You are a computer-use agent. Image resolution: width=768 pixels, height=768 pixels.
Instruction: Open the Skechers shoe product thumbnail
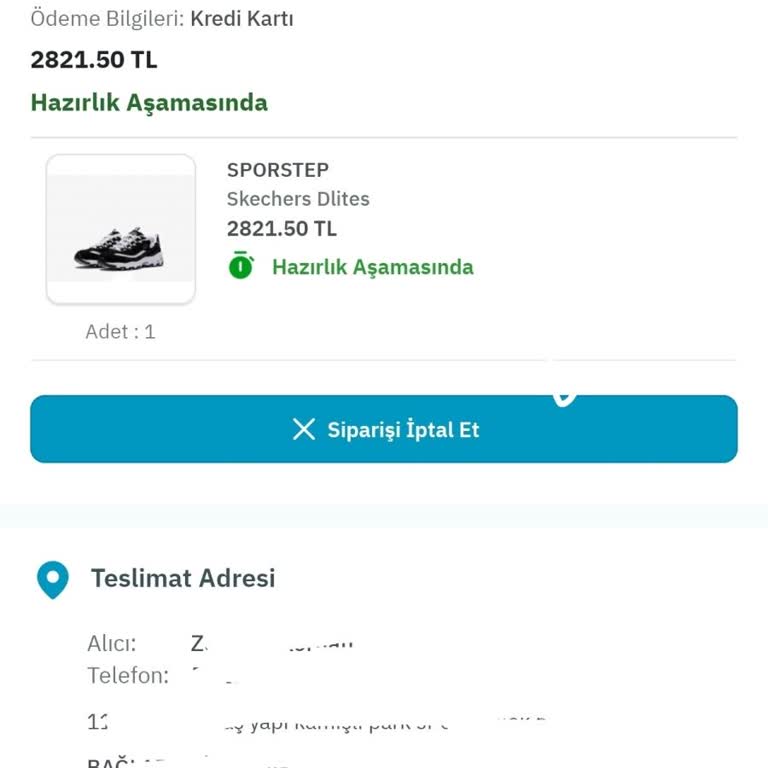tap(121, 229)
